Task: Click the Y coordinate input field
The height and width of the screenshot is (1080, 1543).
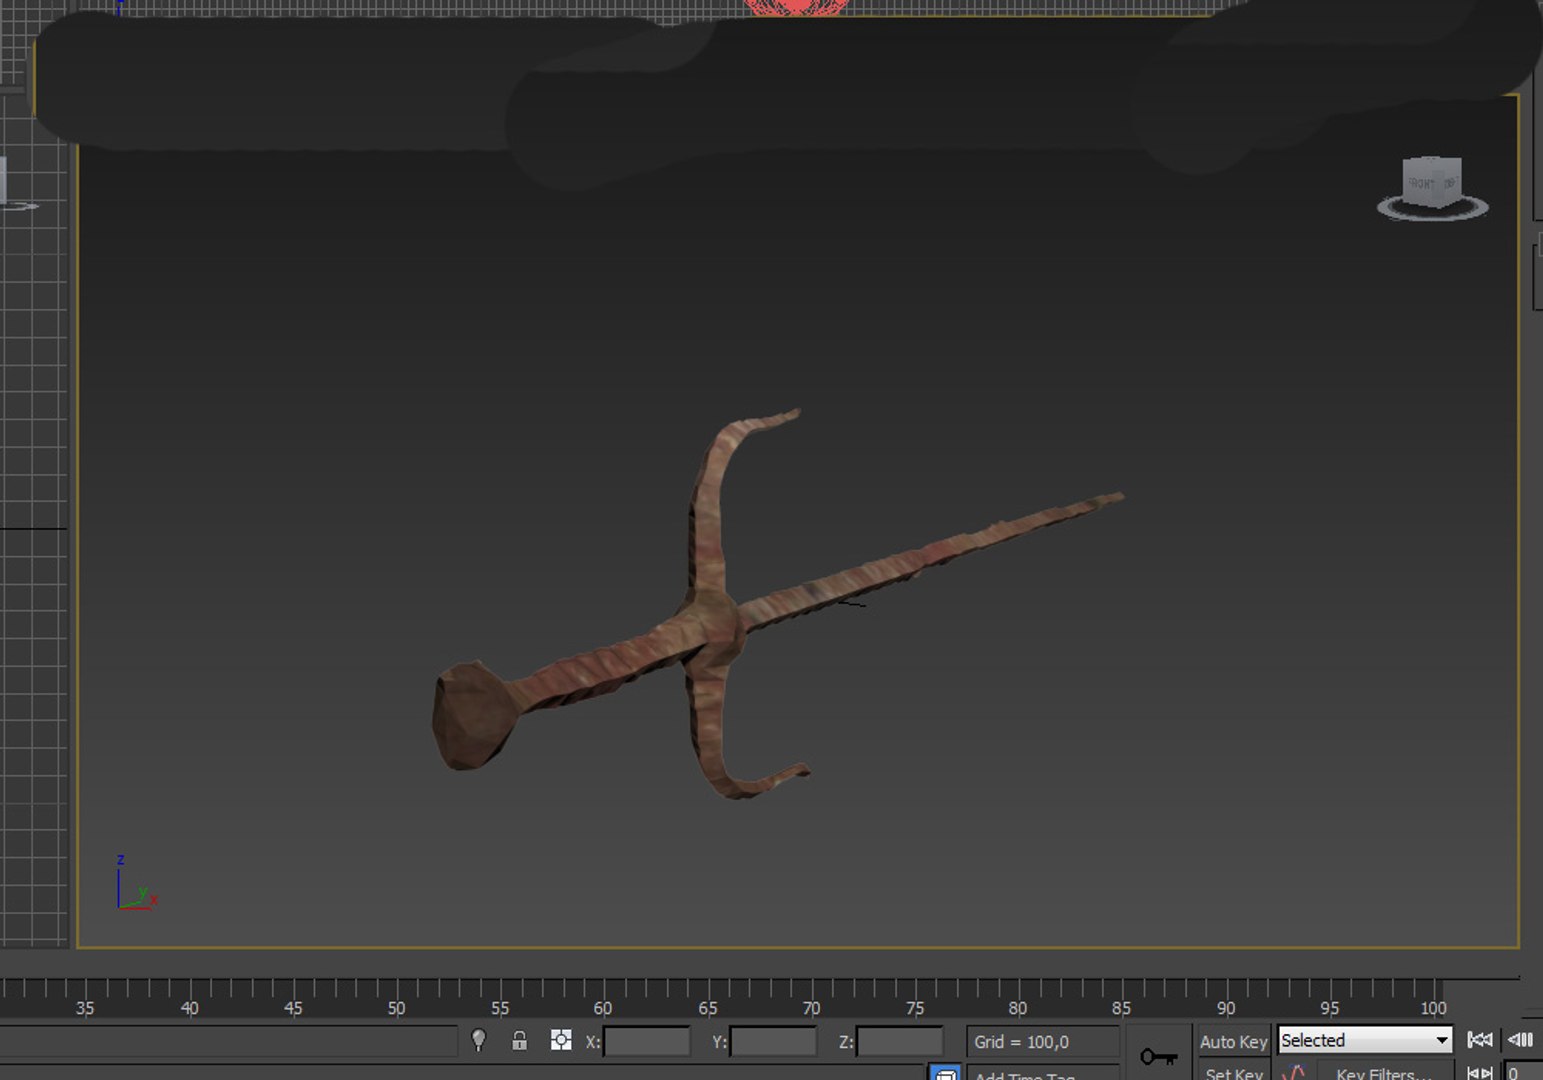Action: pos(773,1042)
